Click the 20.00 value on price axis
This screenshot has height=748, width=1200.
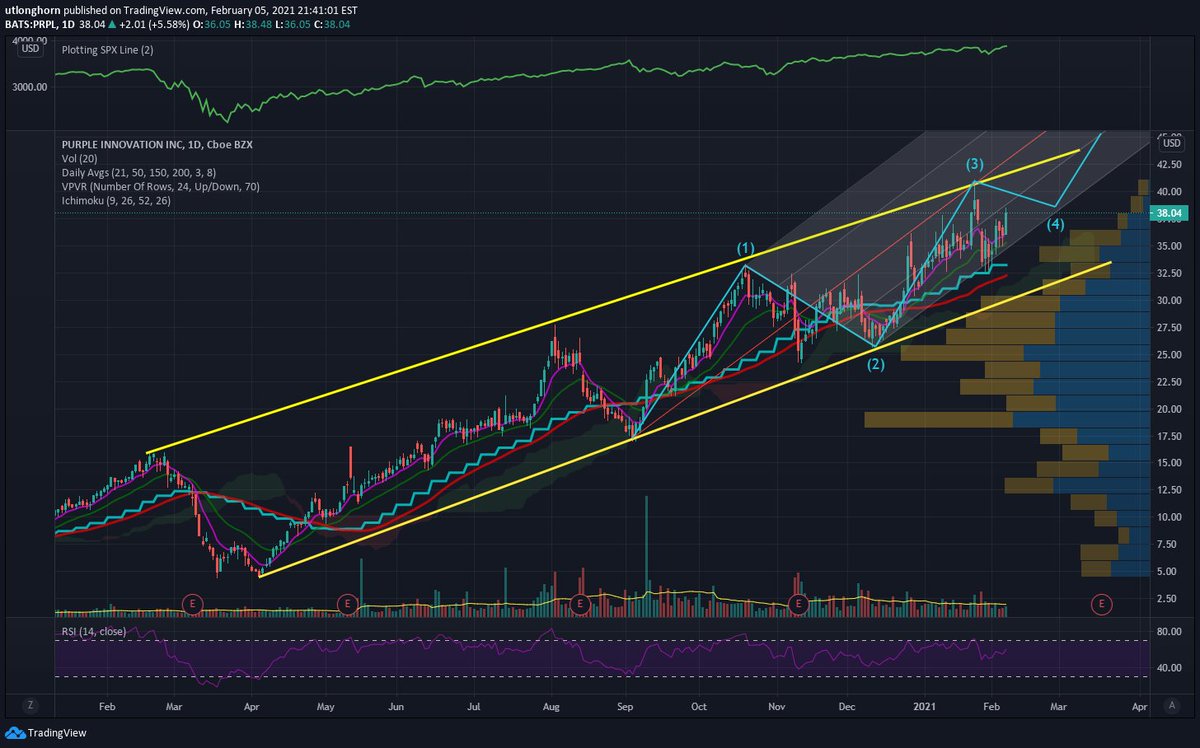coord(1171,409)
